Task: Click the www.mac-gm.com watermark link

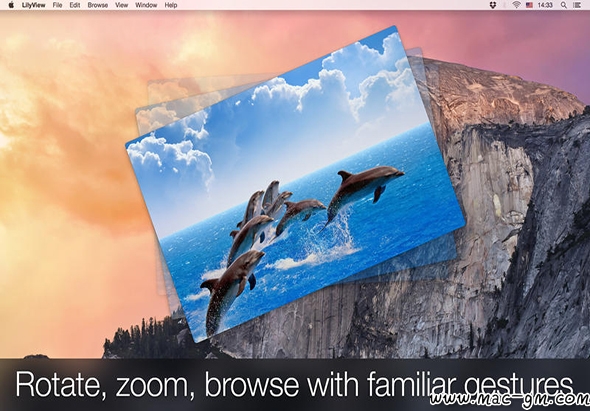Action: click(x=509, y=399)
